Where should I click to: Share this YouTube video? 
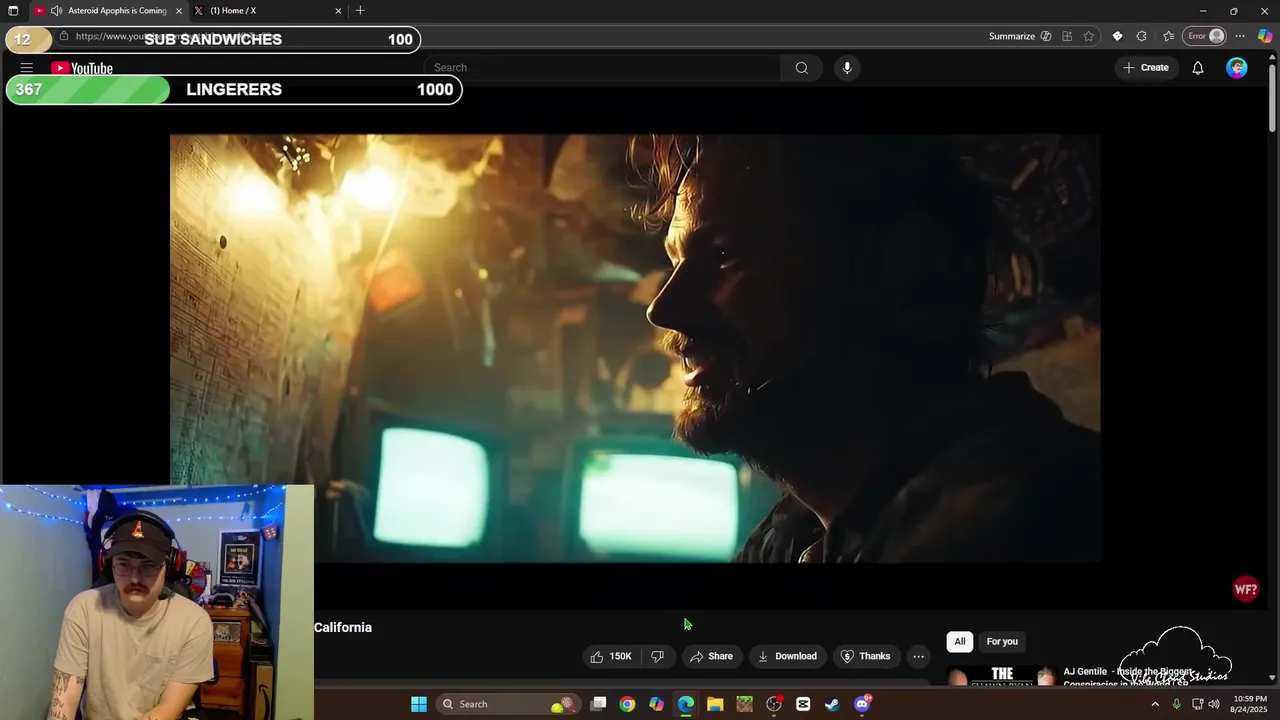[711, 656]
